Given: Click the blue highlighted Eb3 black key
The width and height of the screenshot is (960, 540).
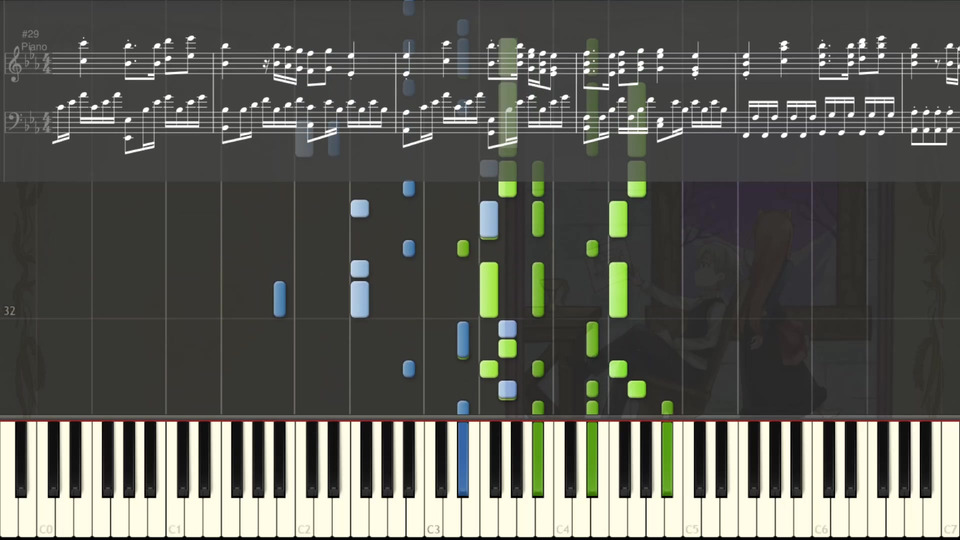Looking at the screenshot, I should [x=463, y=458].
